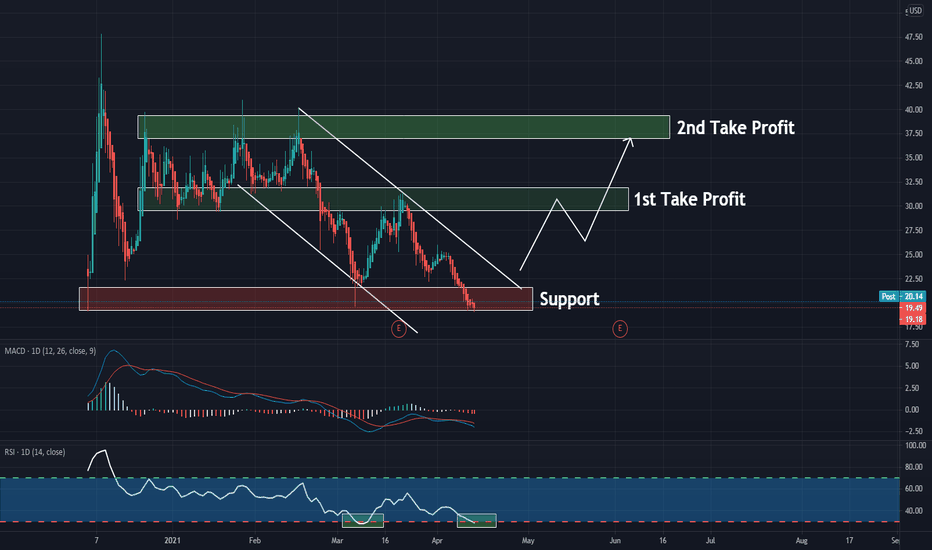932x550 pixels.
Task: Select the RSI oversold highlight box near mid-April
Action: coord(476,520)
